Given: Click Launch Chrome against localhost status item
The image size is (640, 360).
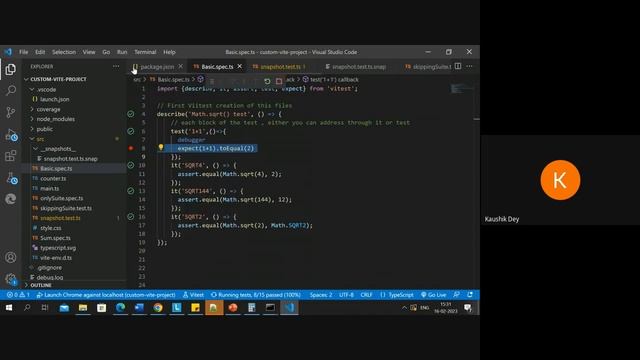Looking at the screenshot, I should pyautogui.click(x=106, y=295).
